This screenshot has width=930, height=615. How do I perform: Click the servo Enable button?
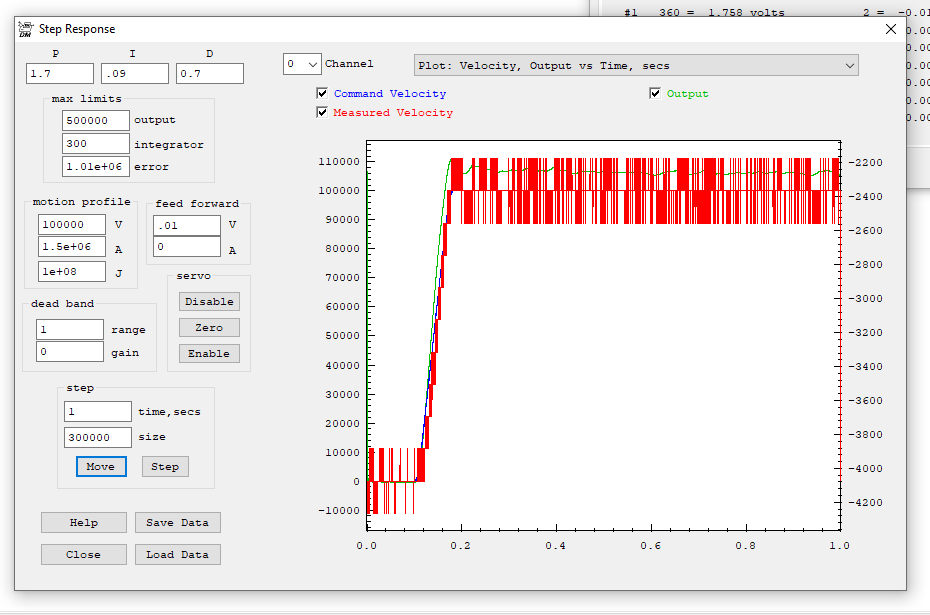(x=209, y=353)
